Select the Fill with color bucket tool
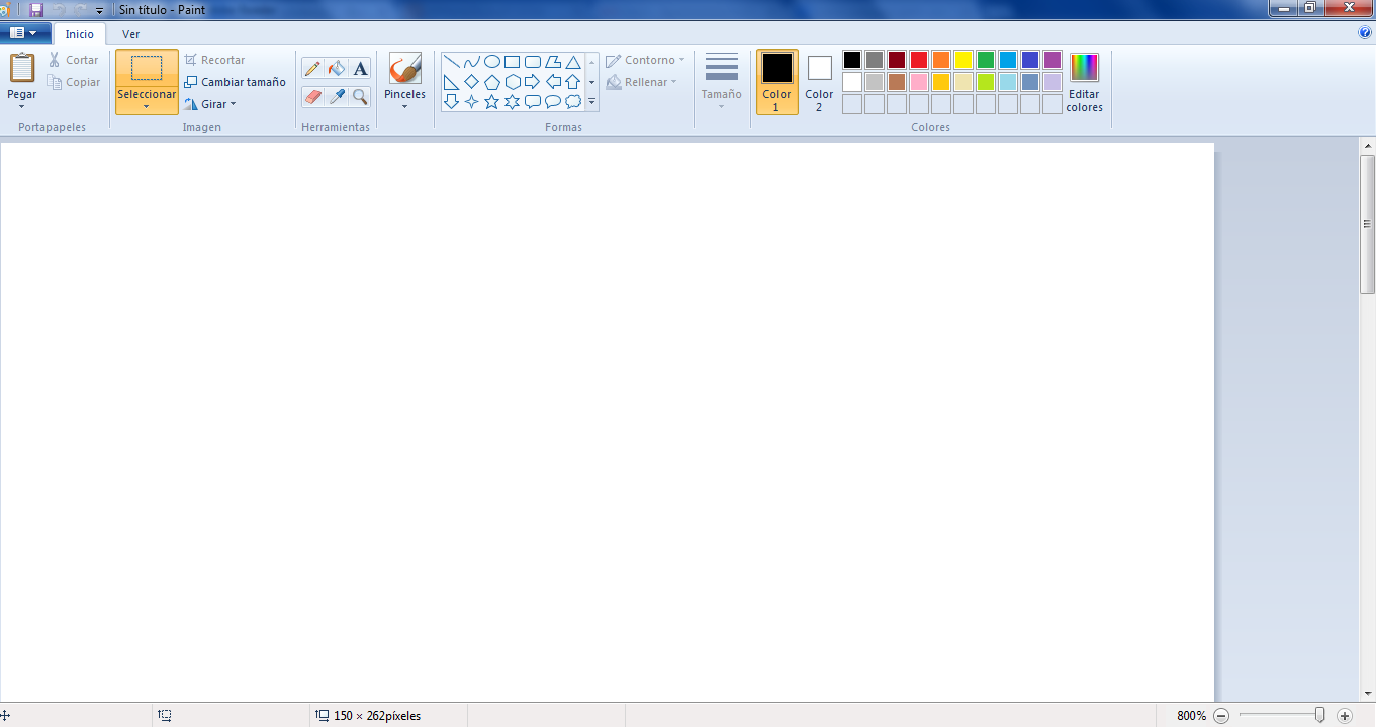 click(336, 68)
